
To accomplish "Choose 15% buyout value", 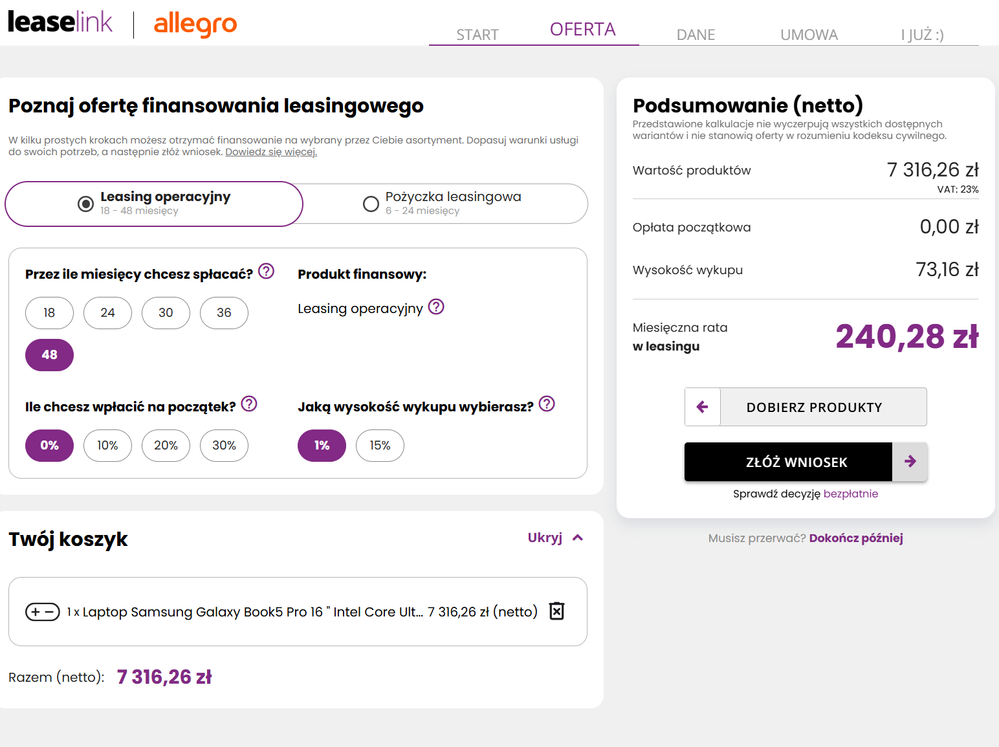I will pyautogui.click(x=380, y=445).
